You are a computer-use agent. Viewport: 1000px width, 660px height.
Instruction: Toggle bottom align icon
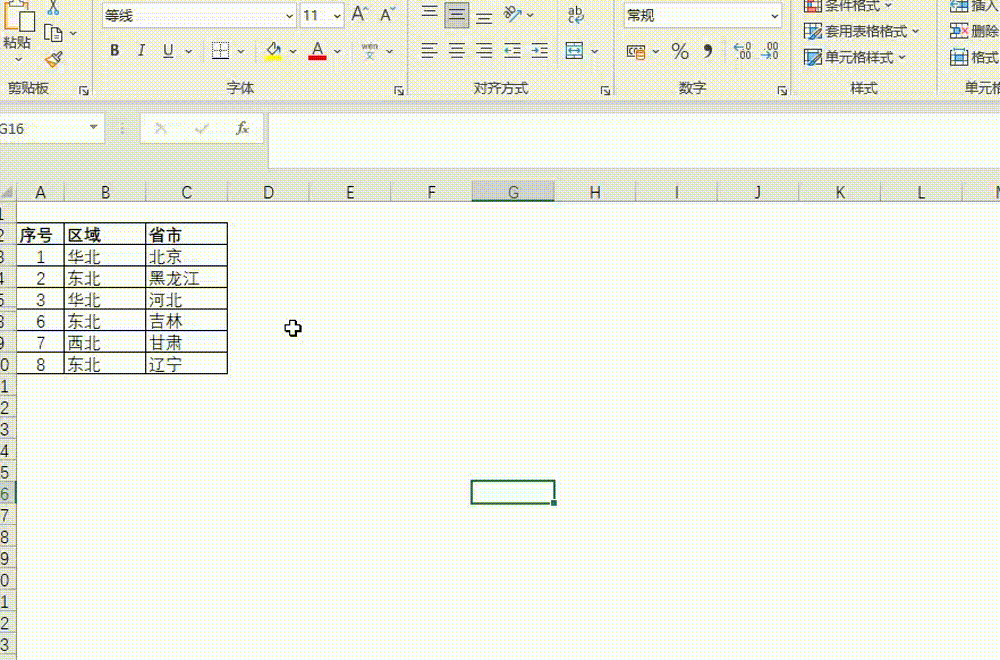[x=485, y=15]
